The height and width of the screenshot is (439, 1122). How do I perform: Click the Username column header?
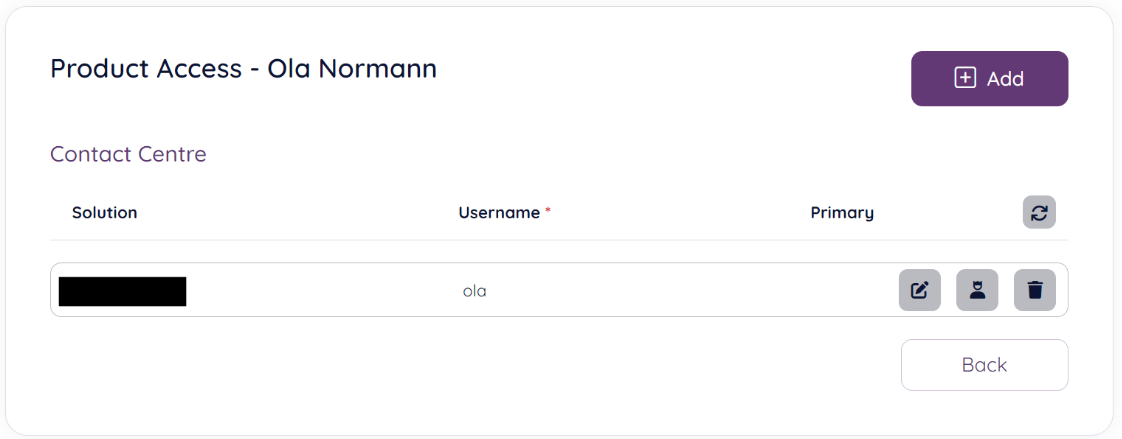pyautogui.click(x=499, y=213)
